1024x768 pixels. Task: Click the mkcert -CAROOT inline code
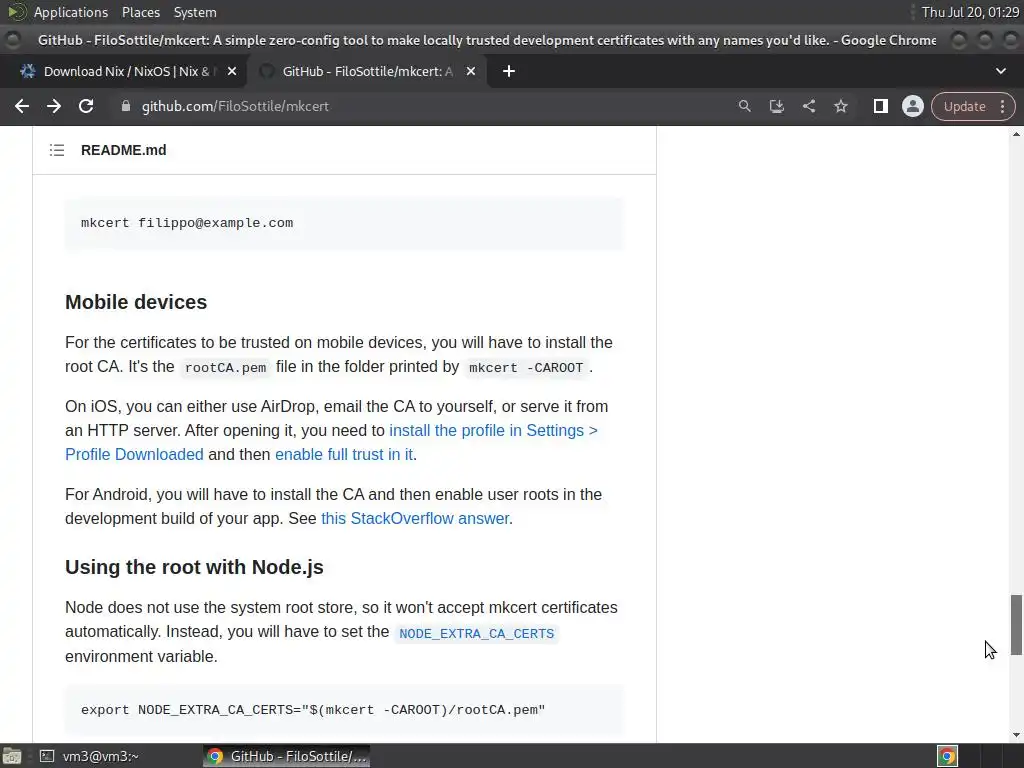coord(526,368)
